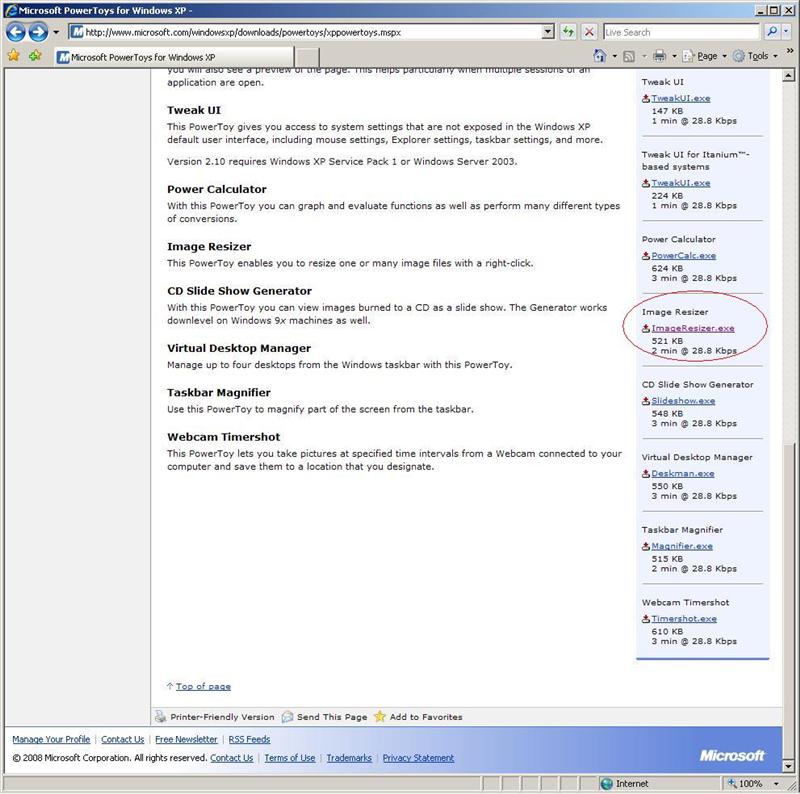800x794 pixels.
Task: Click the Send This Page envelope icon
Action: [288, 716]
